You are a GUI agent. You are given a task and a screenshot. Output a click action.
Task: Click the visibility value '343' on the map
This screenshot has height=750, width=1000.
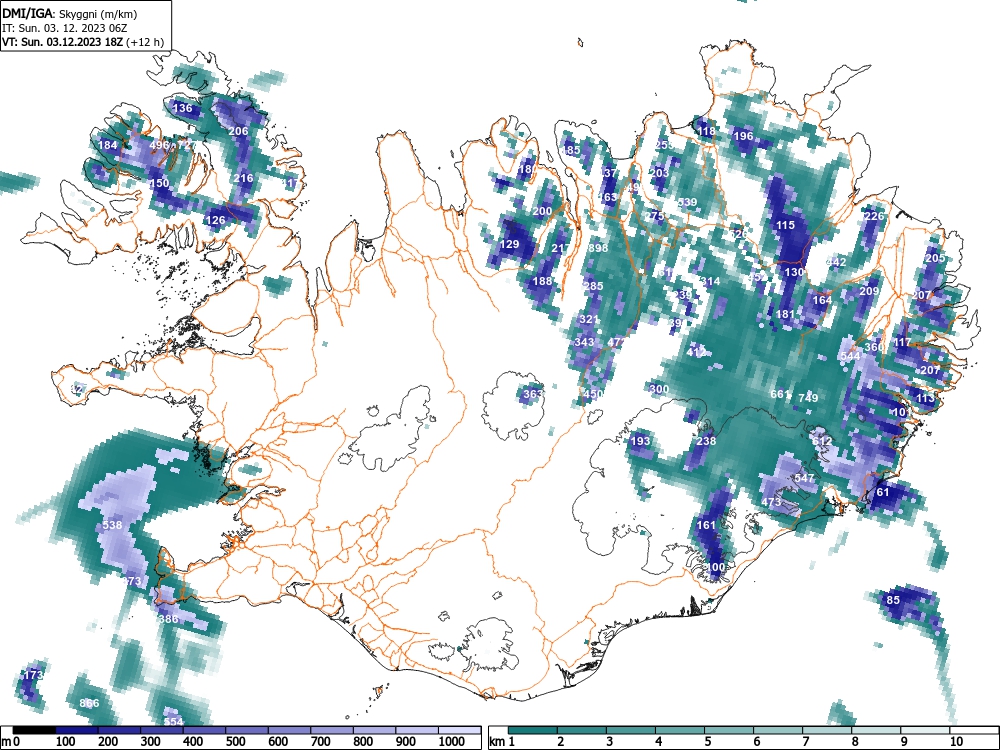[x=584, y=342]
